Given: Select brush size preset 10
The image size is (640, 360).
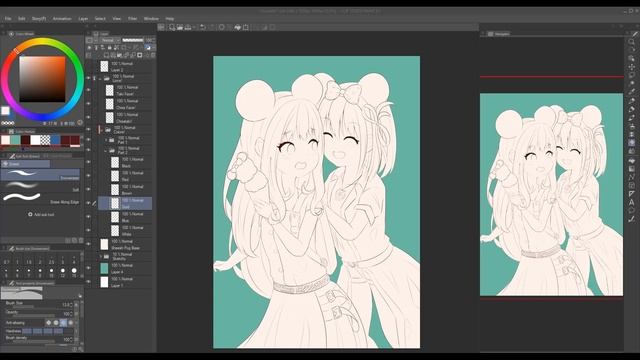Looking at the screenshot, I should pos(51,272).
